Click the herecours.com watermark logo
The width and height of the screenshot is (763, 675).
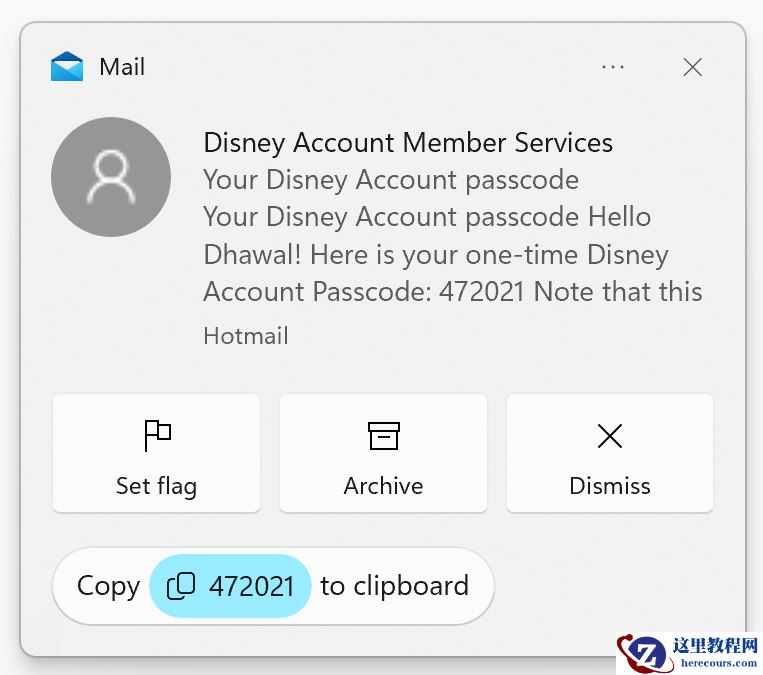pyautogui.click(x=689, y=654)
